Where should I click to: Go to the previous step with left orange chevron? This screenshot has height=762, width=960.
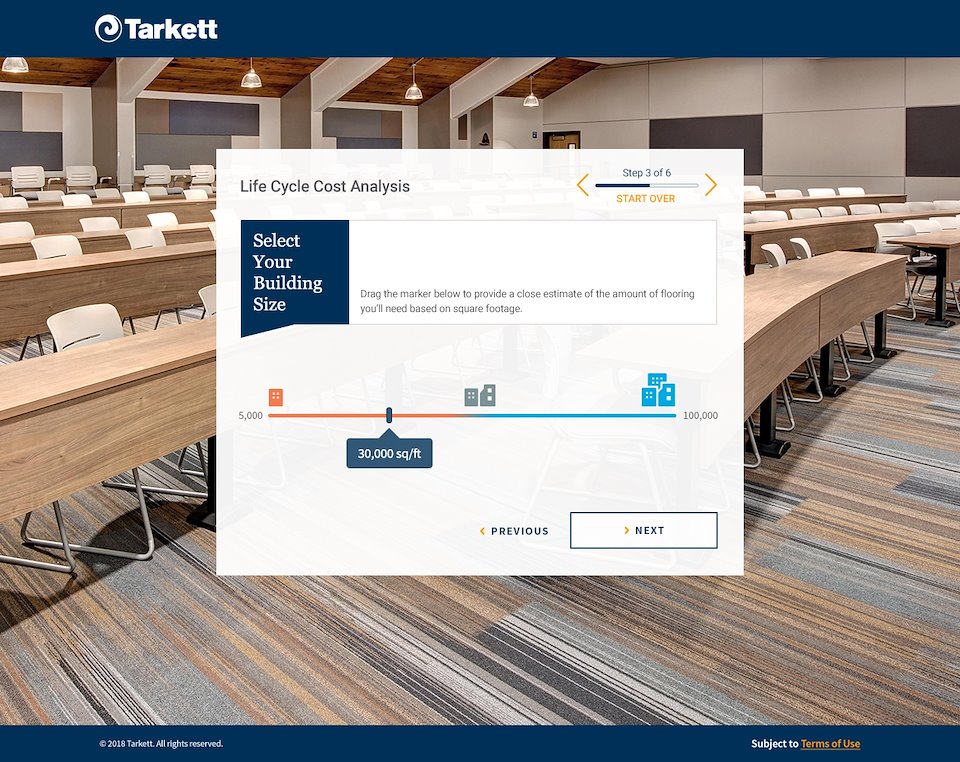click(582, 185)
